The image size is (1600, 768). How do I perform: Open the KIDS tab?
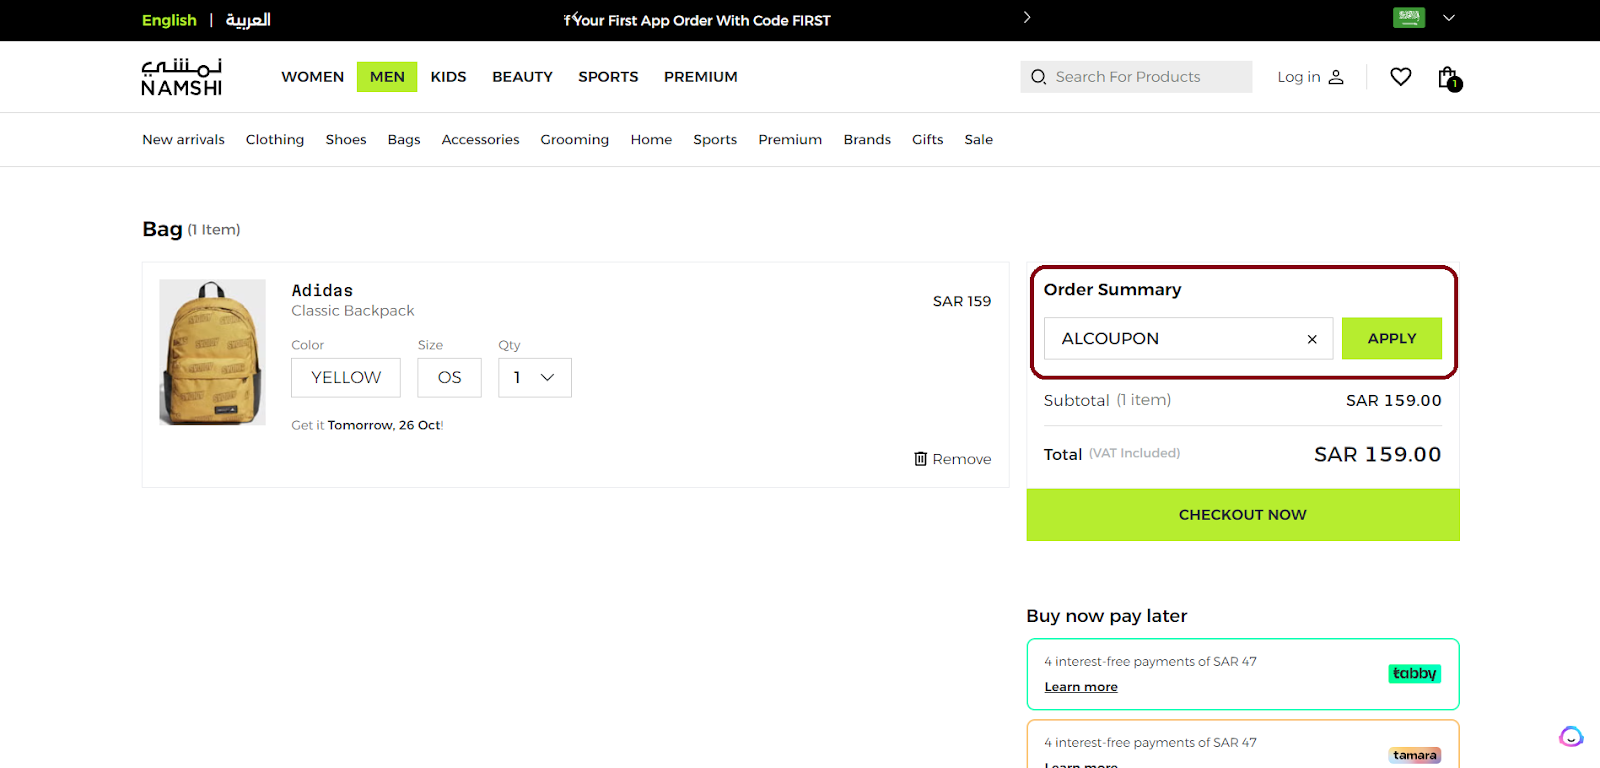coord(448,77)
